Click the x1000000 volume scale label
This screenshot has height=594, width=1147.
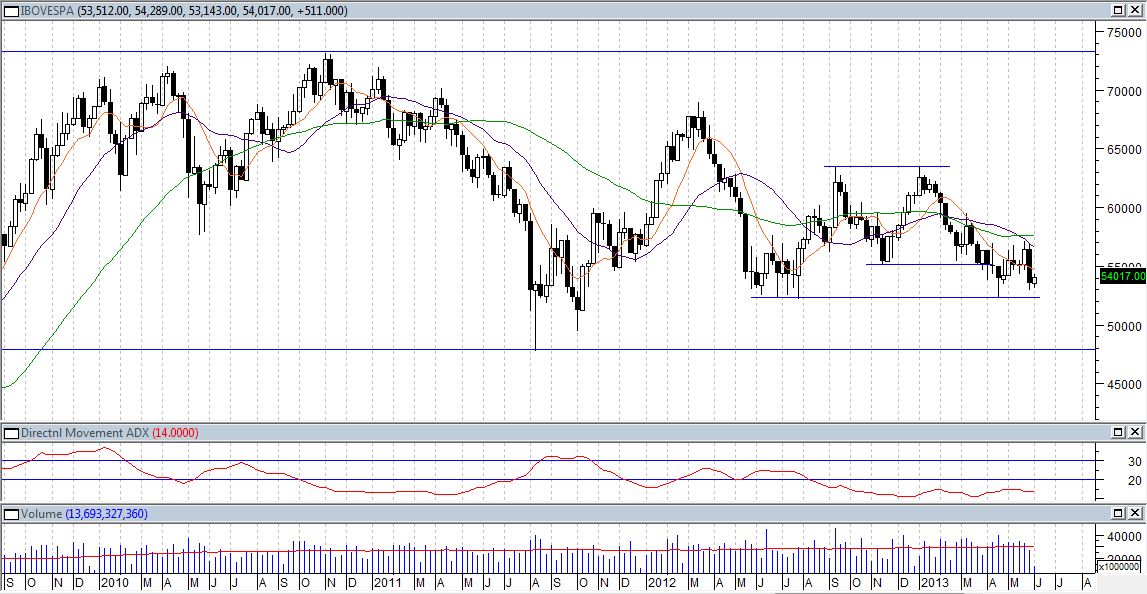click(x=1121, y=567)
